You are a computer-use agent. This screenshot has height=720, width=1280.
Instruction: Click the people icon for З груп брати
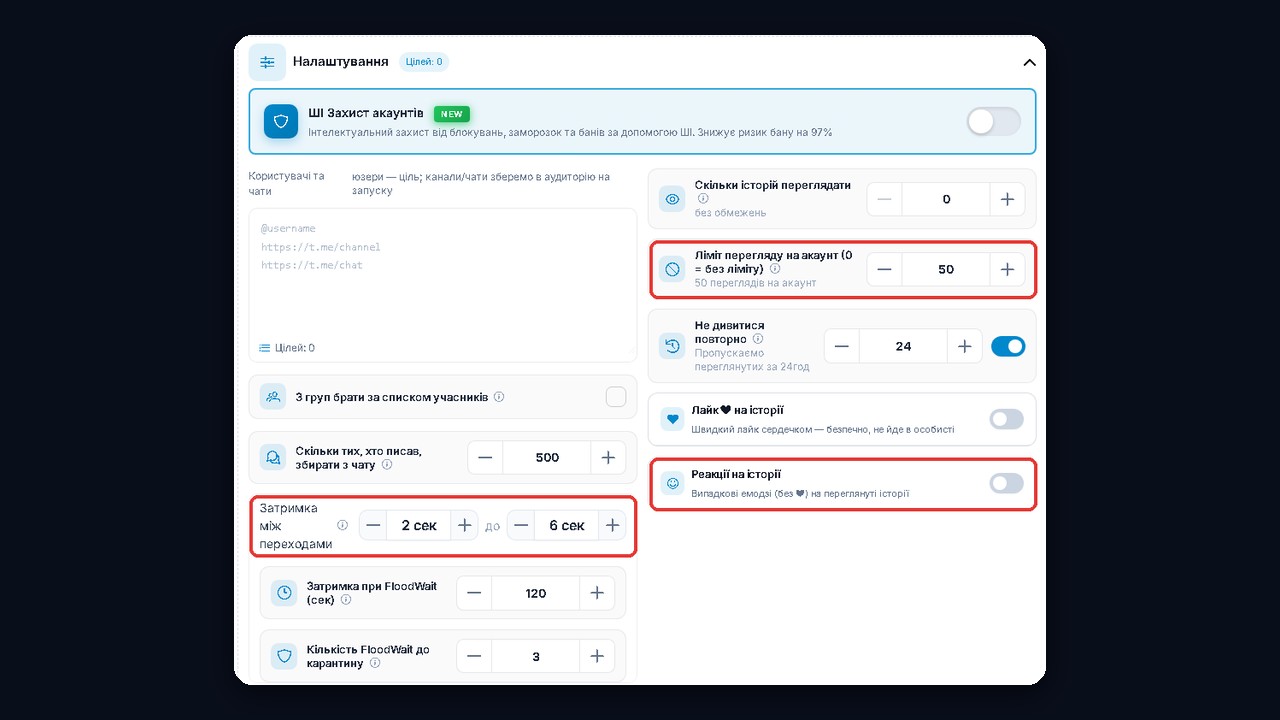click(x=272, y=397)
